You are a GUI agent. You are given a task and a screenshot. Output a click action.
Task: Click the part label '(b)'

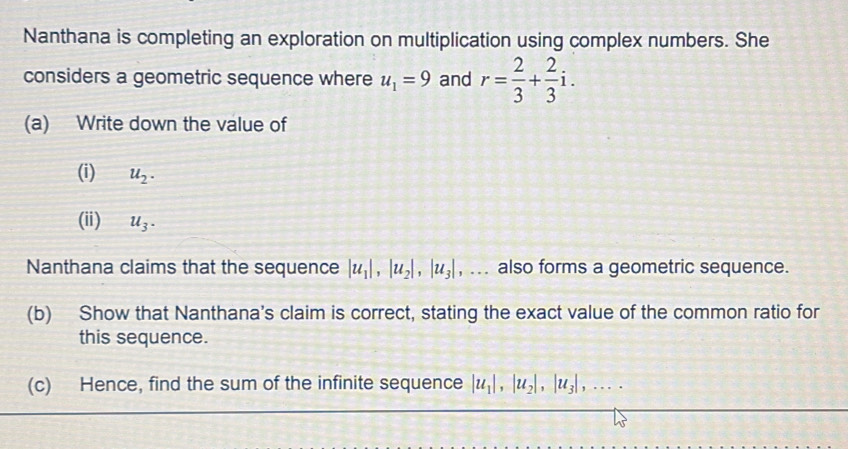pos(43,313)
